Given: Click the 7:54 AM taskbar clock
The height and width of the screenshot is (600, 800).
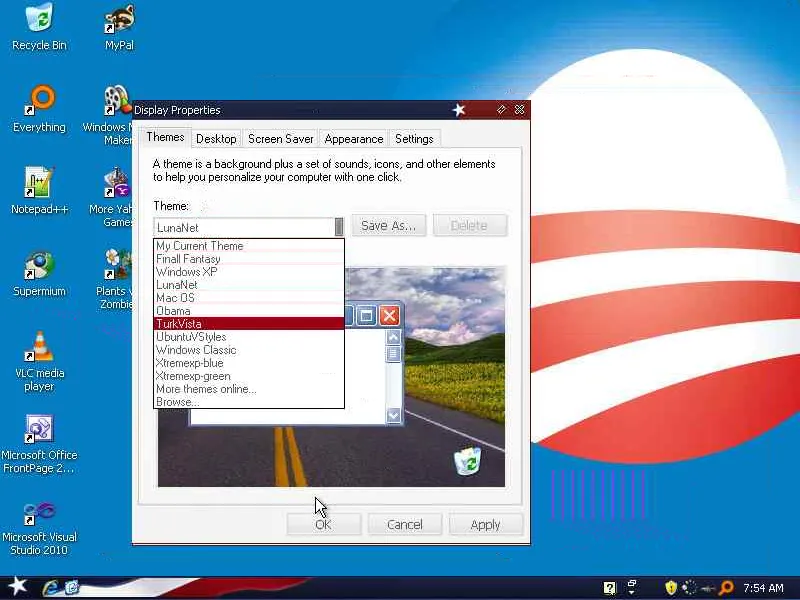Looking at the screenshot, I should (x=763, y=588).
